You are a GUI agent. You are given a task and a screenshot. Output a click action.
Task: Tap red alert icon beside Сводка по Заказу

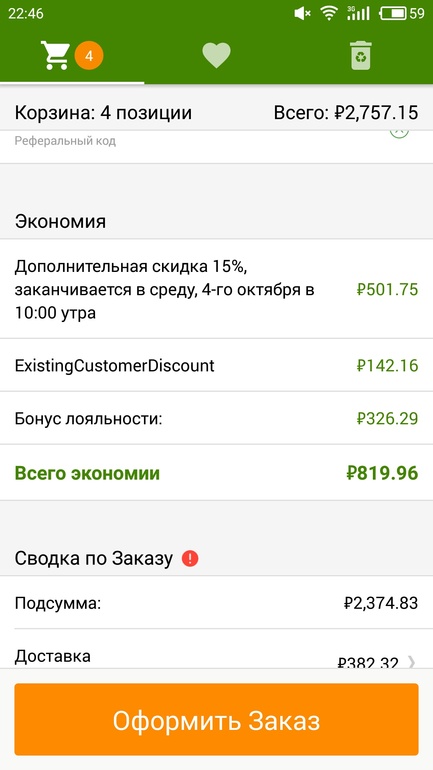point(190,558)
